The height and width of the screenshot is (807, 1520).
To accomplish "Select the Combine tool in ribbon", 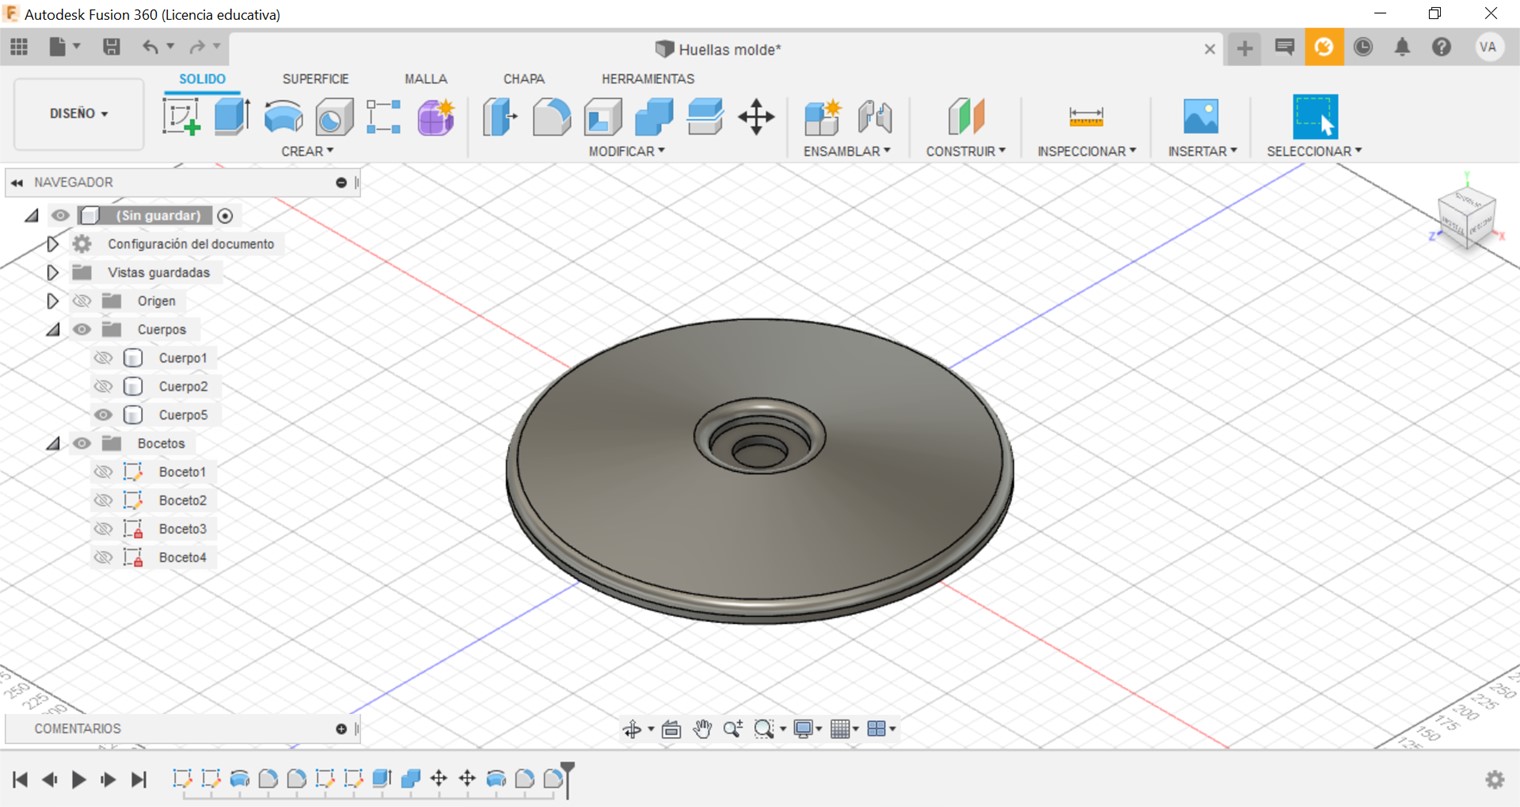I will coord(654,117).
